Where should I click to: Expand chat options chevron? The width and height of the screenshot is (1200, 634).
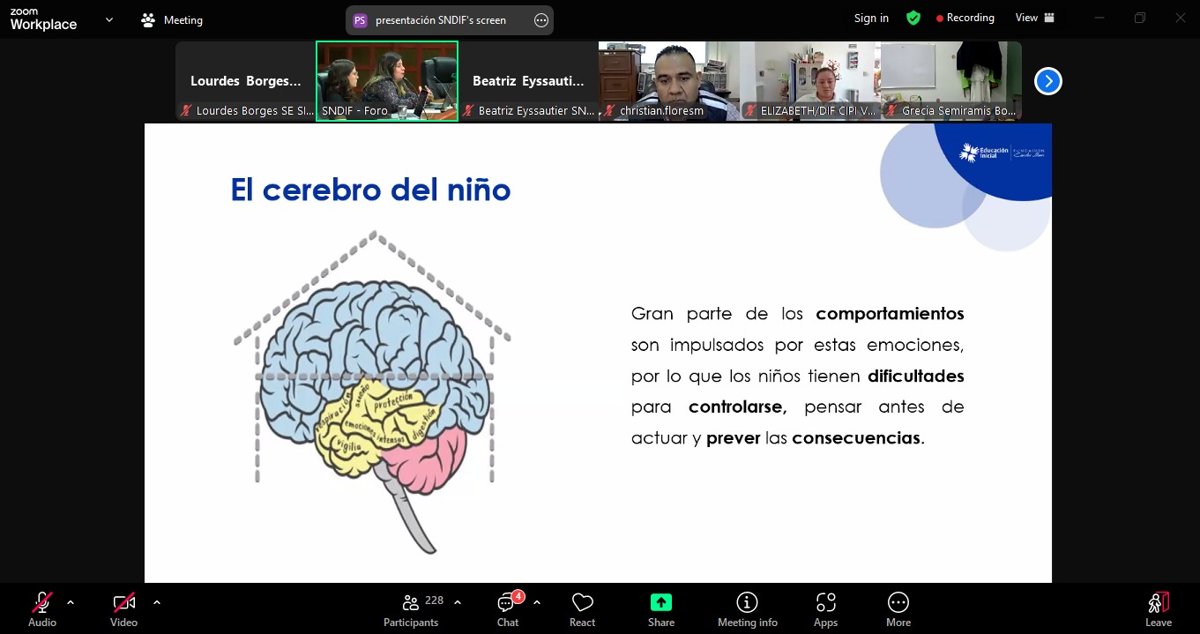pyautogui.click(x=536, y=602)
